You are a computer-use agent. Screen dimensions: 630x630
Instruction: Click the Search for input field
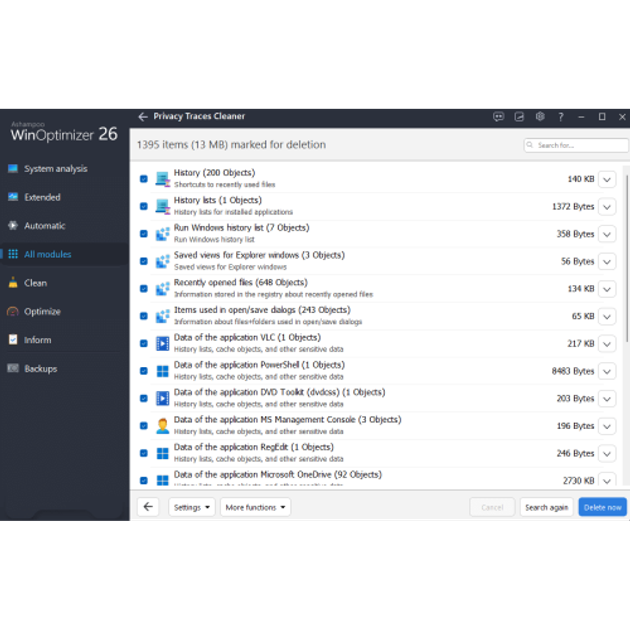coord(576,145)
